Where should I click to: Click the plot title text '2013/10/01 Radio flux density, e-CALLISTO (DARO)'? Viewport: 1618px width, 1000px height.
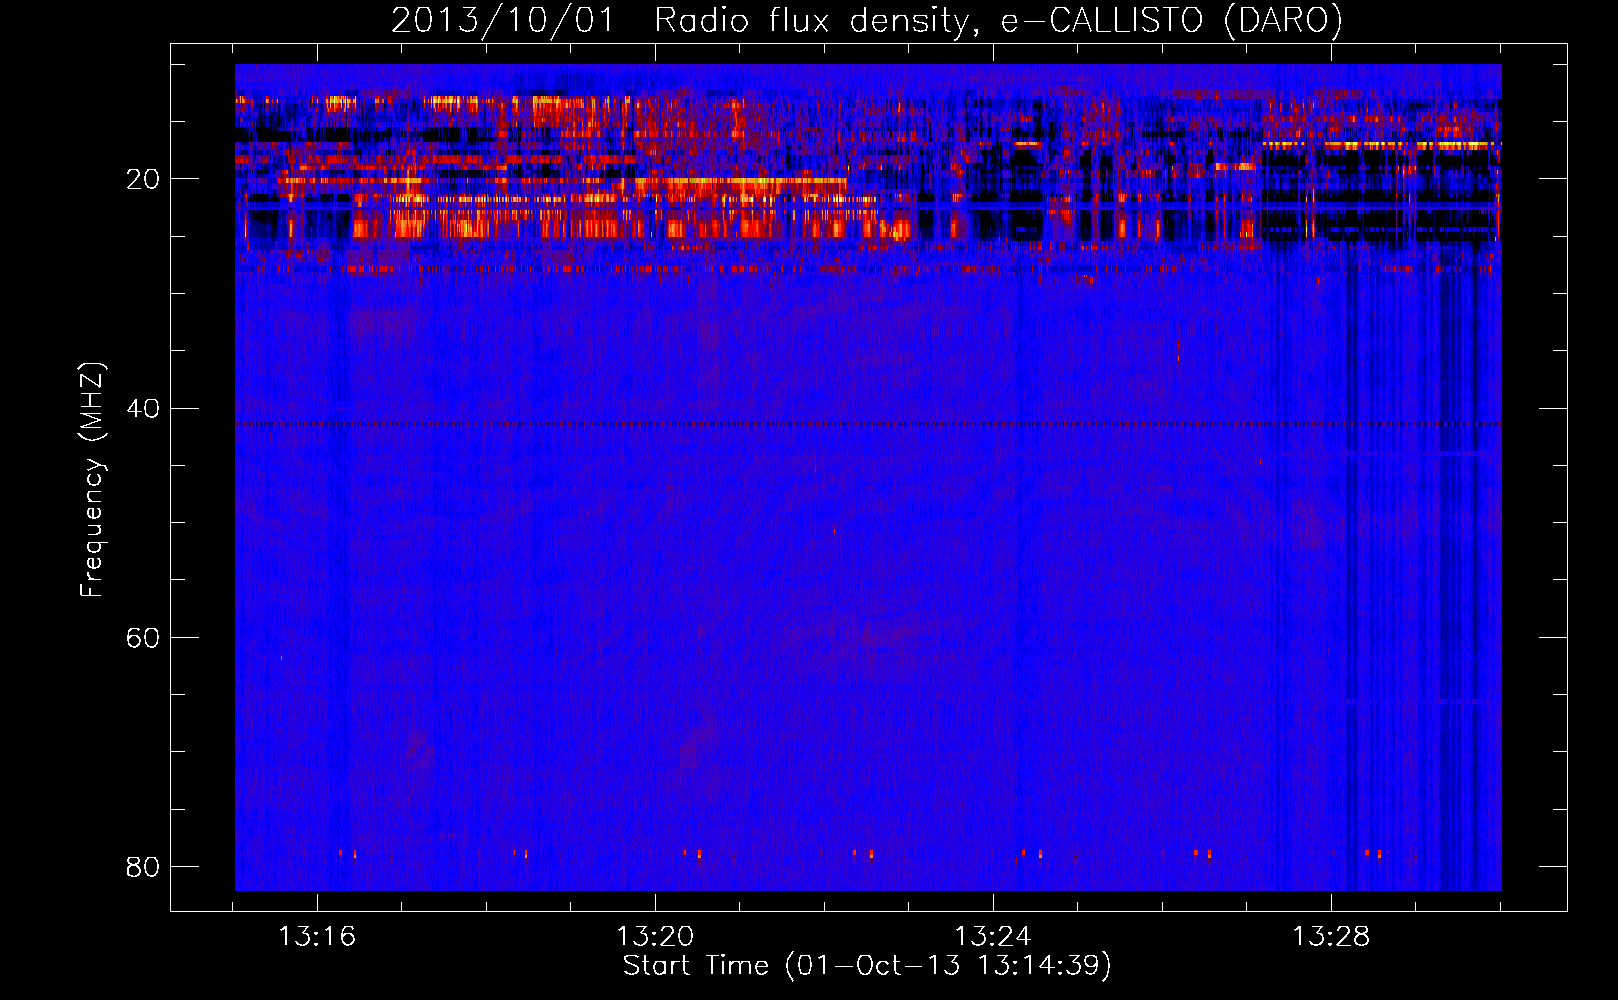coord(867,21)
